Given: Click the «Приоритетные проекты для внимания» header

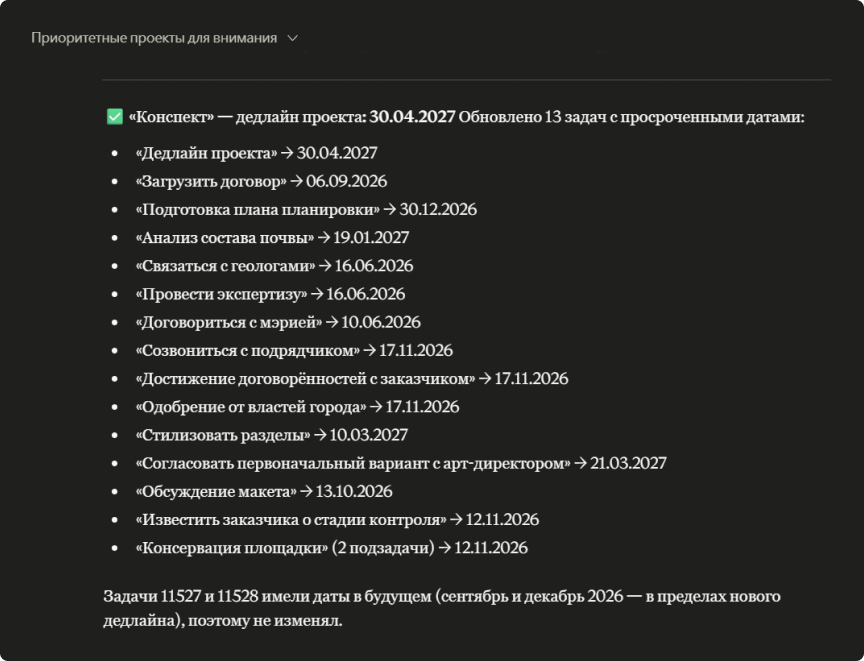Looking at the screenshot, I should coord(154,38).
